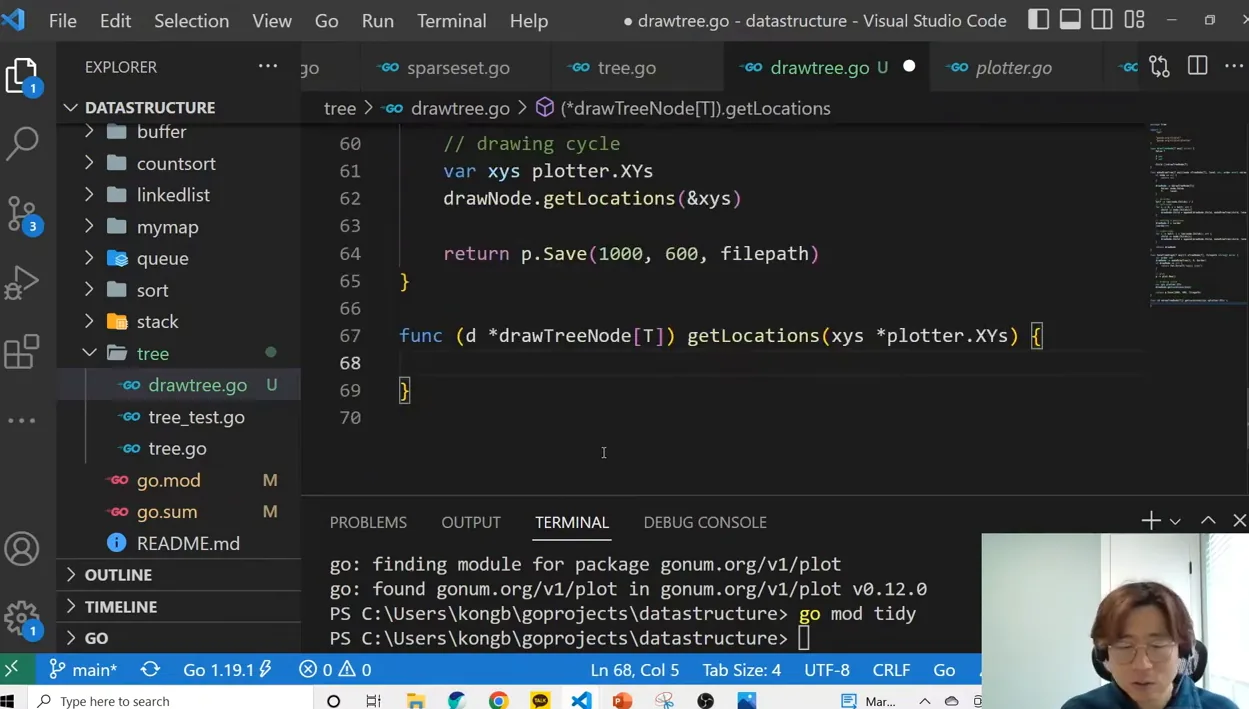Screen dimensions: 1249x709
Task: Open the Help menu
Action: click(529, 20)
